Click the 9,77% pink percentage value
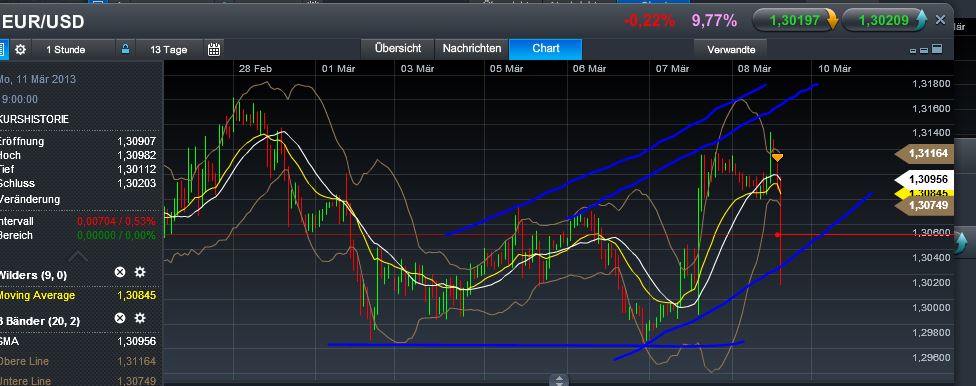 coord(714,21)
